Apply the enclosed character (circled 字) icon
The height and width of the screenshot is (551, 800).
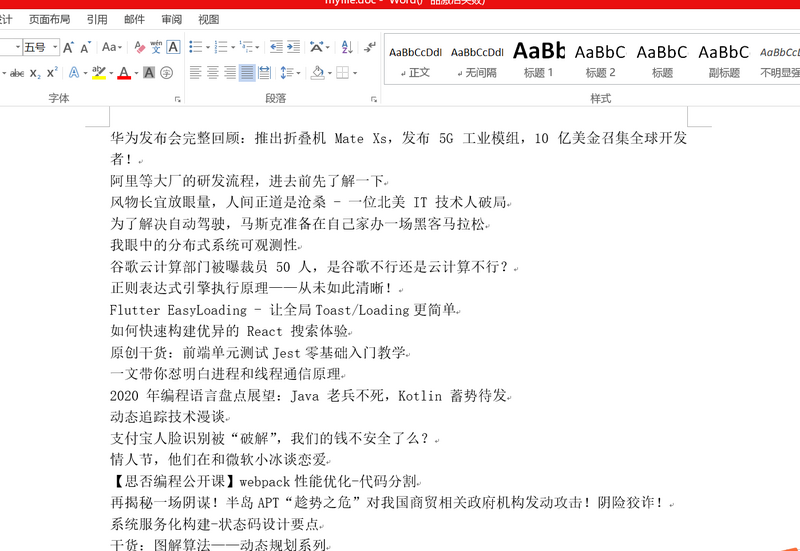(166, 73)
